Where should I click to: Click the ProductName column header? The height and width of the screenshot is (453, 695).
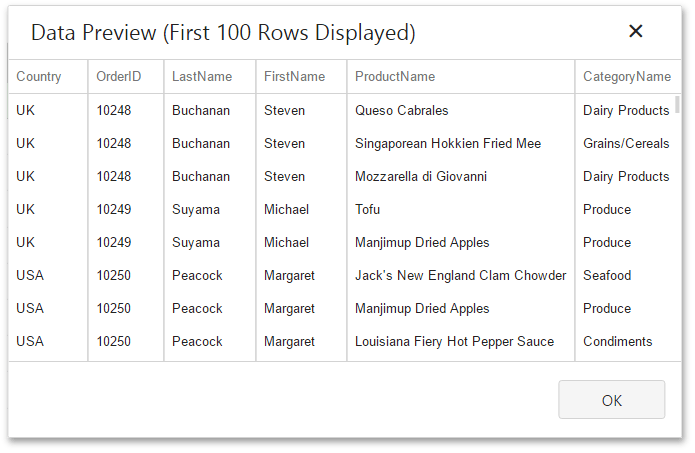coord(395,77)
